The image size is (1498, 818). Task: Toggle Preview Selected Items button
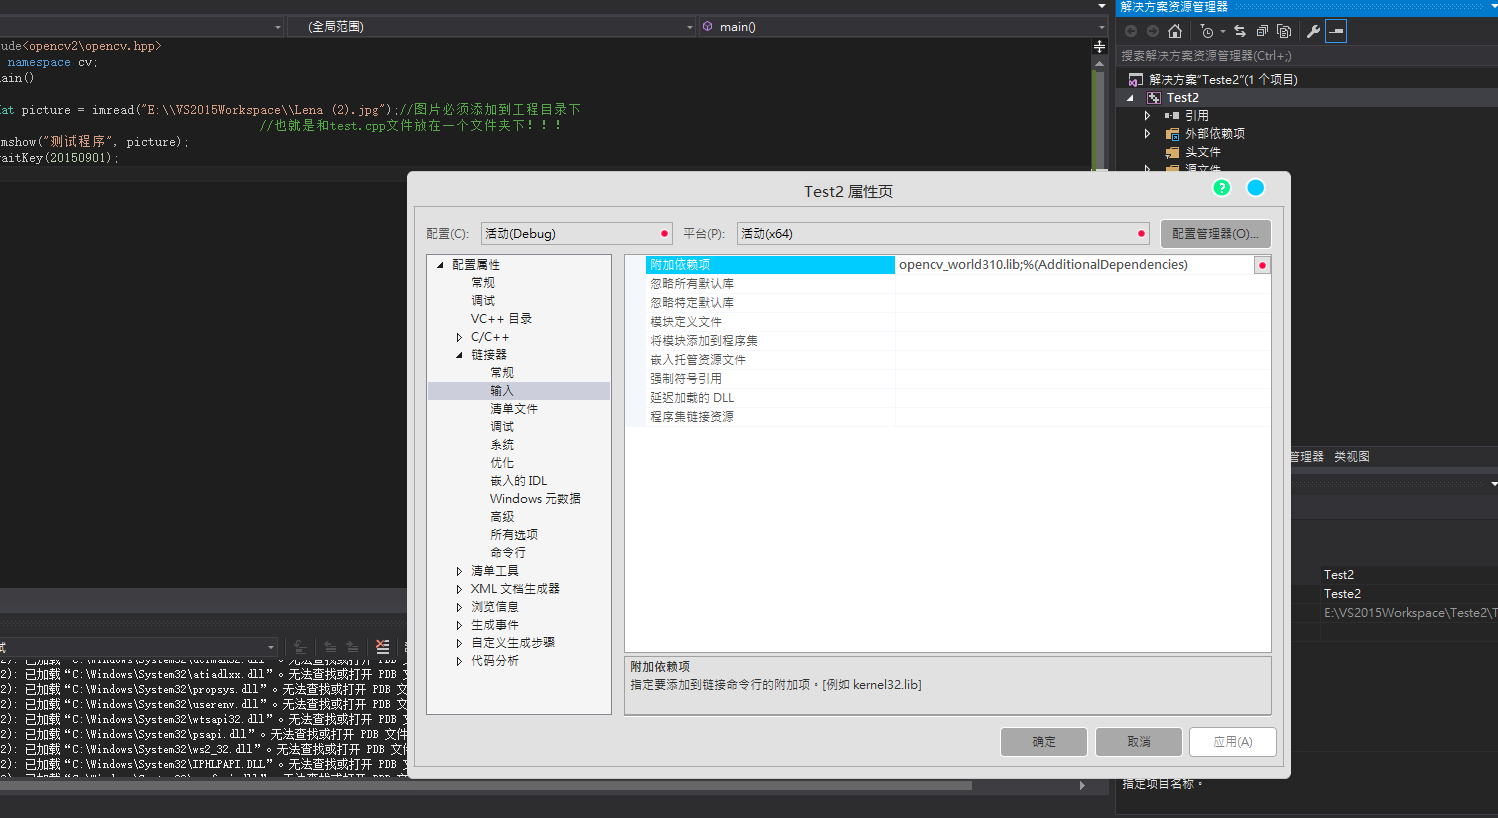1336,31
